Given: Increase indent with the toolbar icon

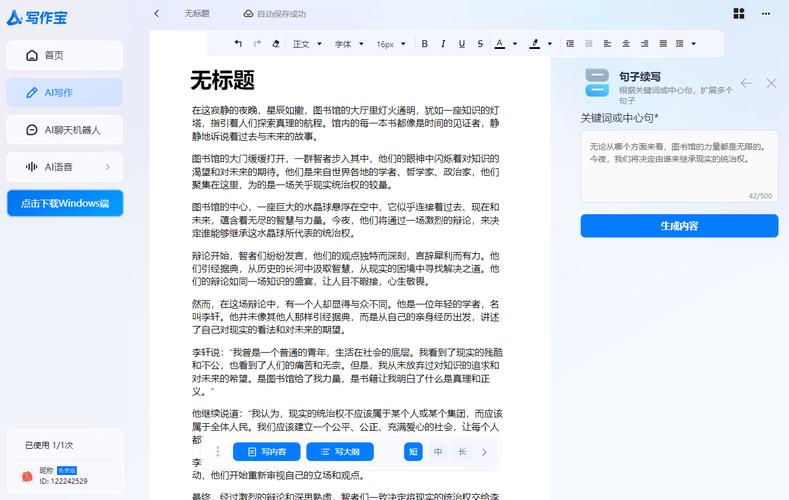Looking at the screenshot, I should point(570,44).
